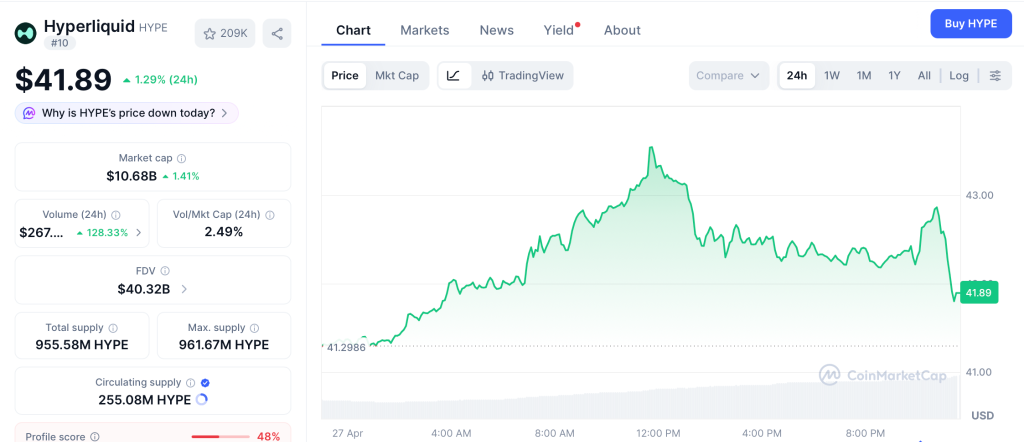The image size is (1024, 442).
Task: Toggle Log scale on chart
Action: click(959, 76)
